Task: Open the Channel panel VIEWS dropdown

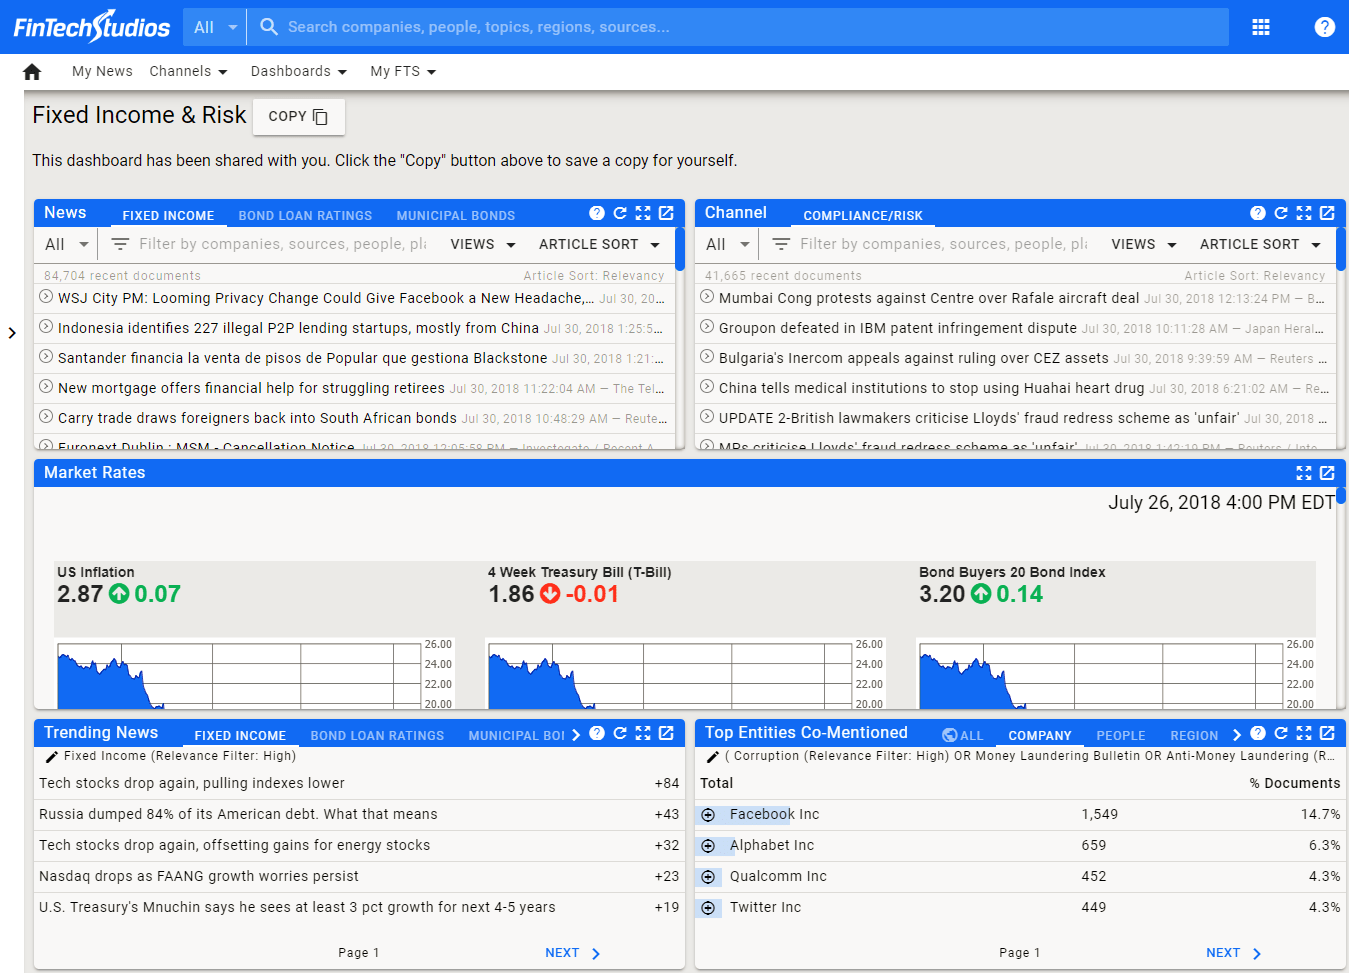Action: click(x=1144, y=244)
